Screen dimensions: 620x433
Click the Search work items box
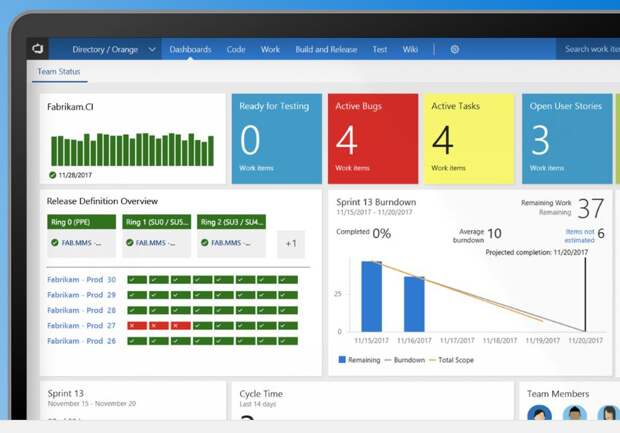click(x=588, y=49)
